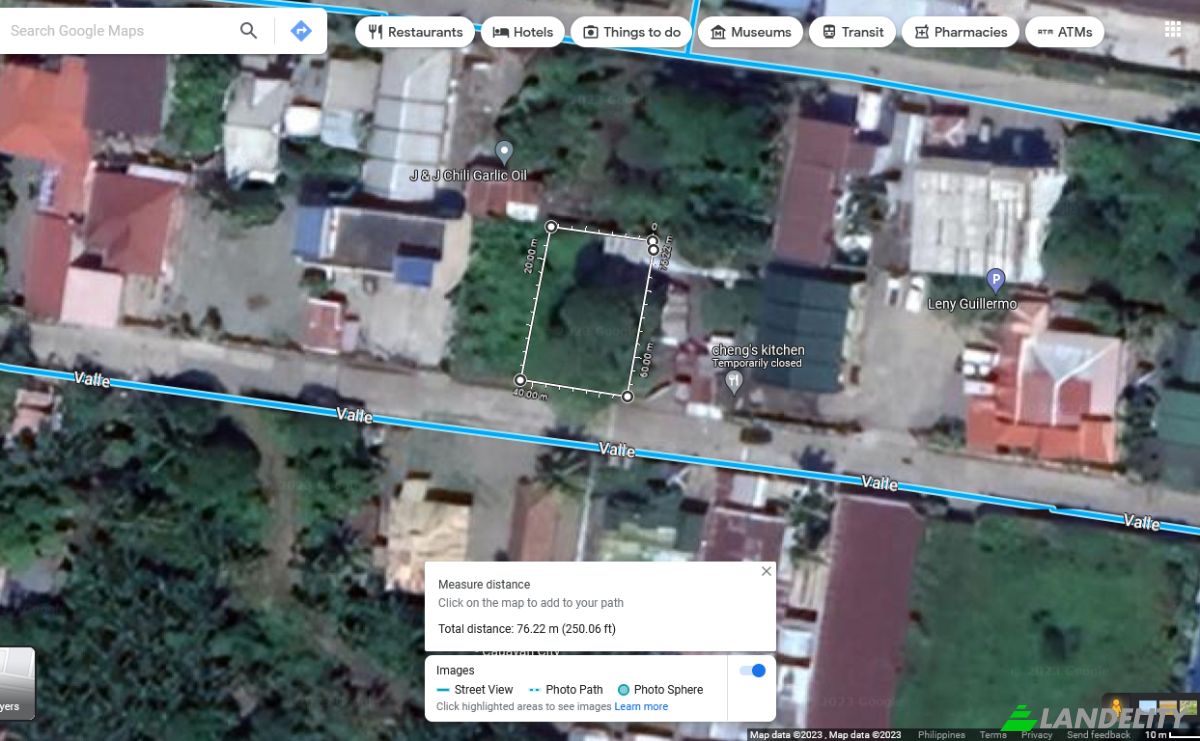Click the Photo Path legend label
The height and width of the screenshot is (741, 1200).
(x=574, y=689)
